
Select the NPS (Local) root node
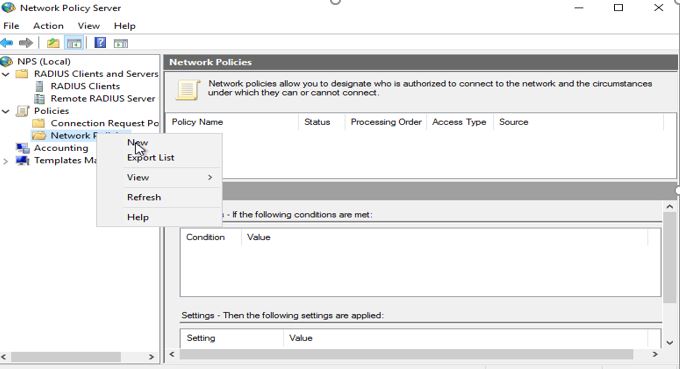(x=43, y=61)
